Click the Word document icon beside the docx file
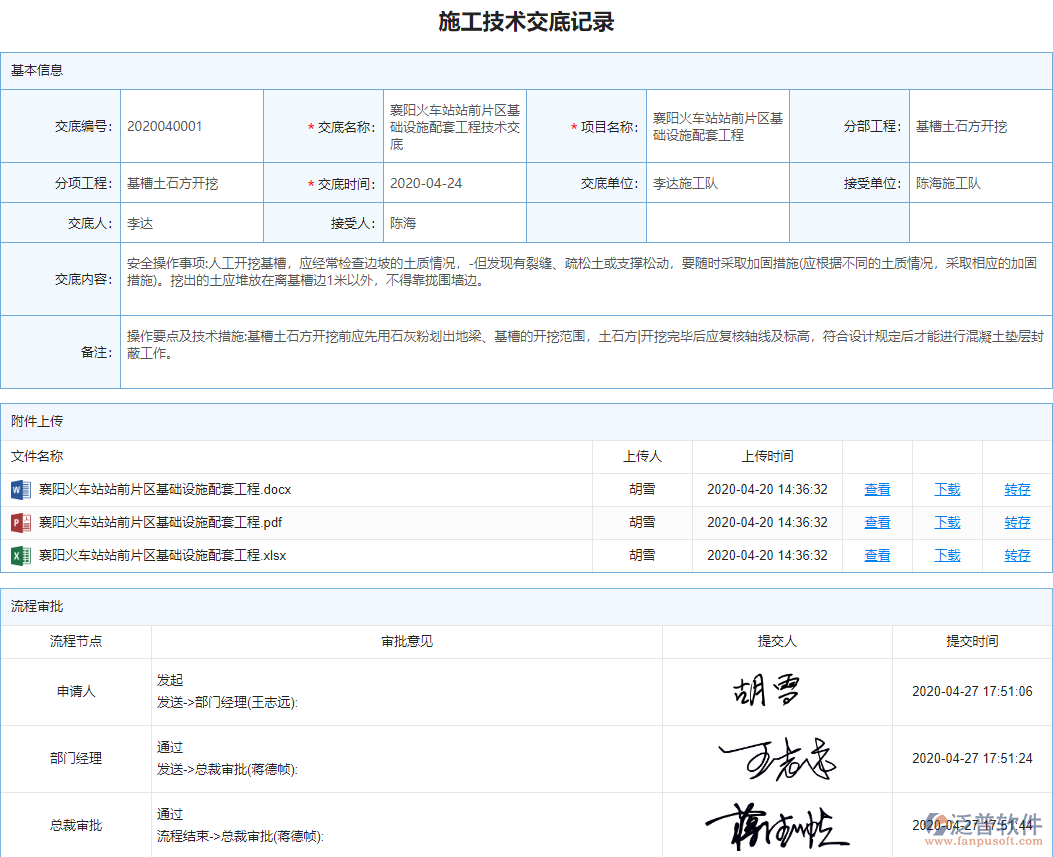Image resolution: width=1053 pixels, height=857 pixels. pos(20,489)
